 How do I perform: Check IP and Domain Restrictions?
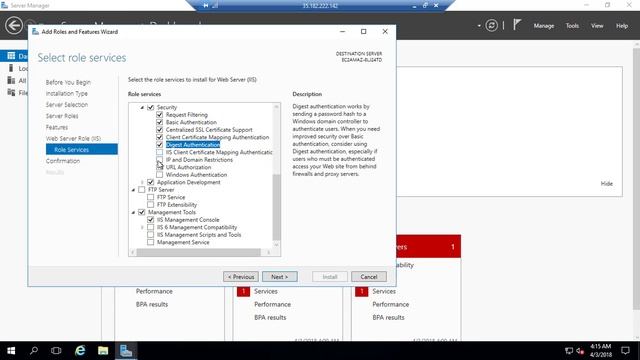[160, 160]
